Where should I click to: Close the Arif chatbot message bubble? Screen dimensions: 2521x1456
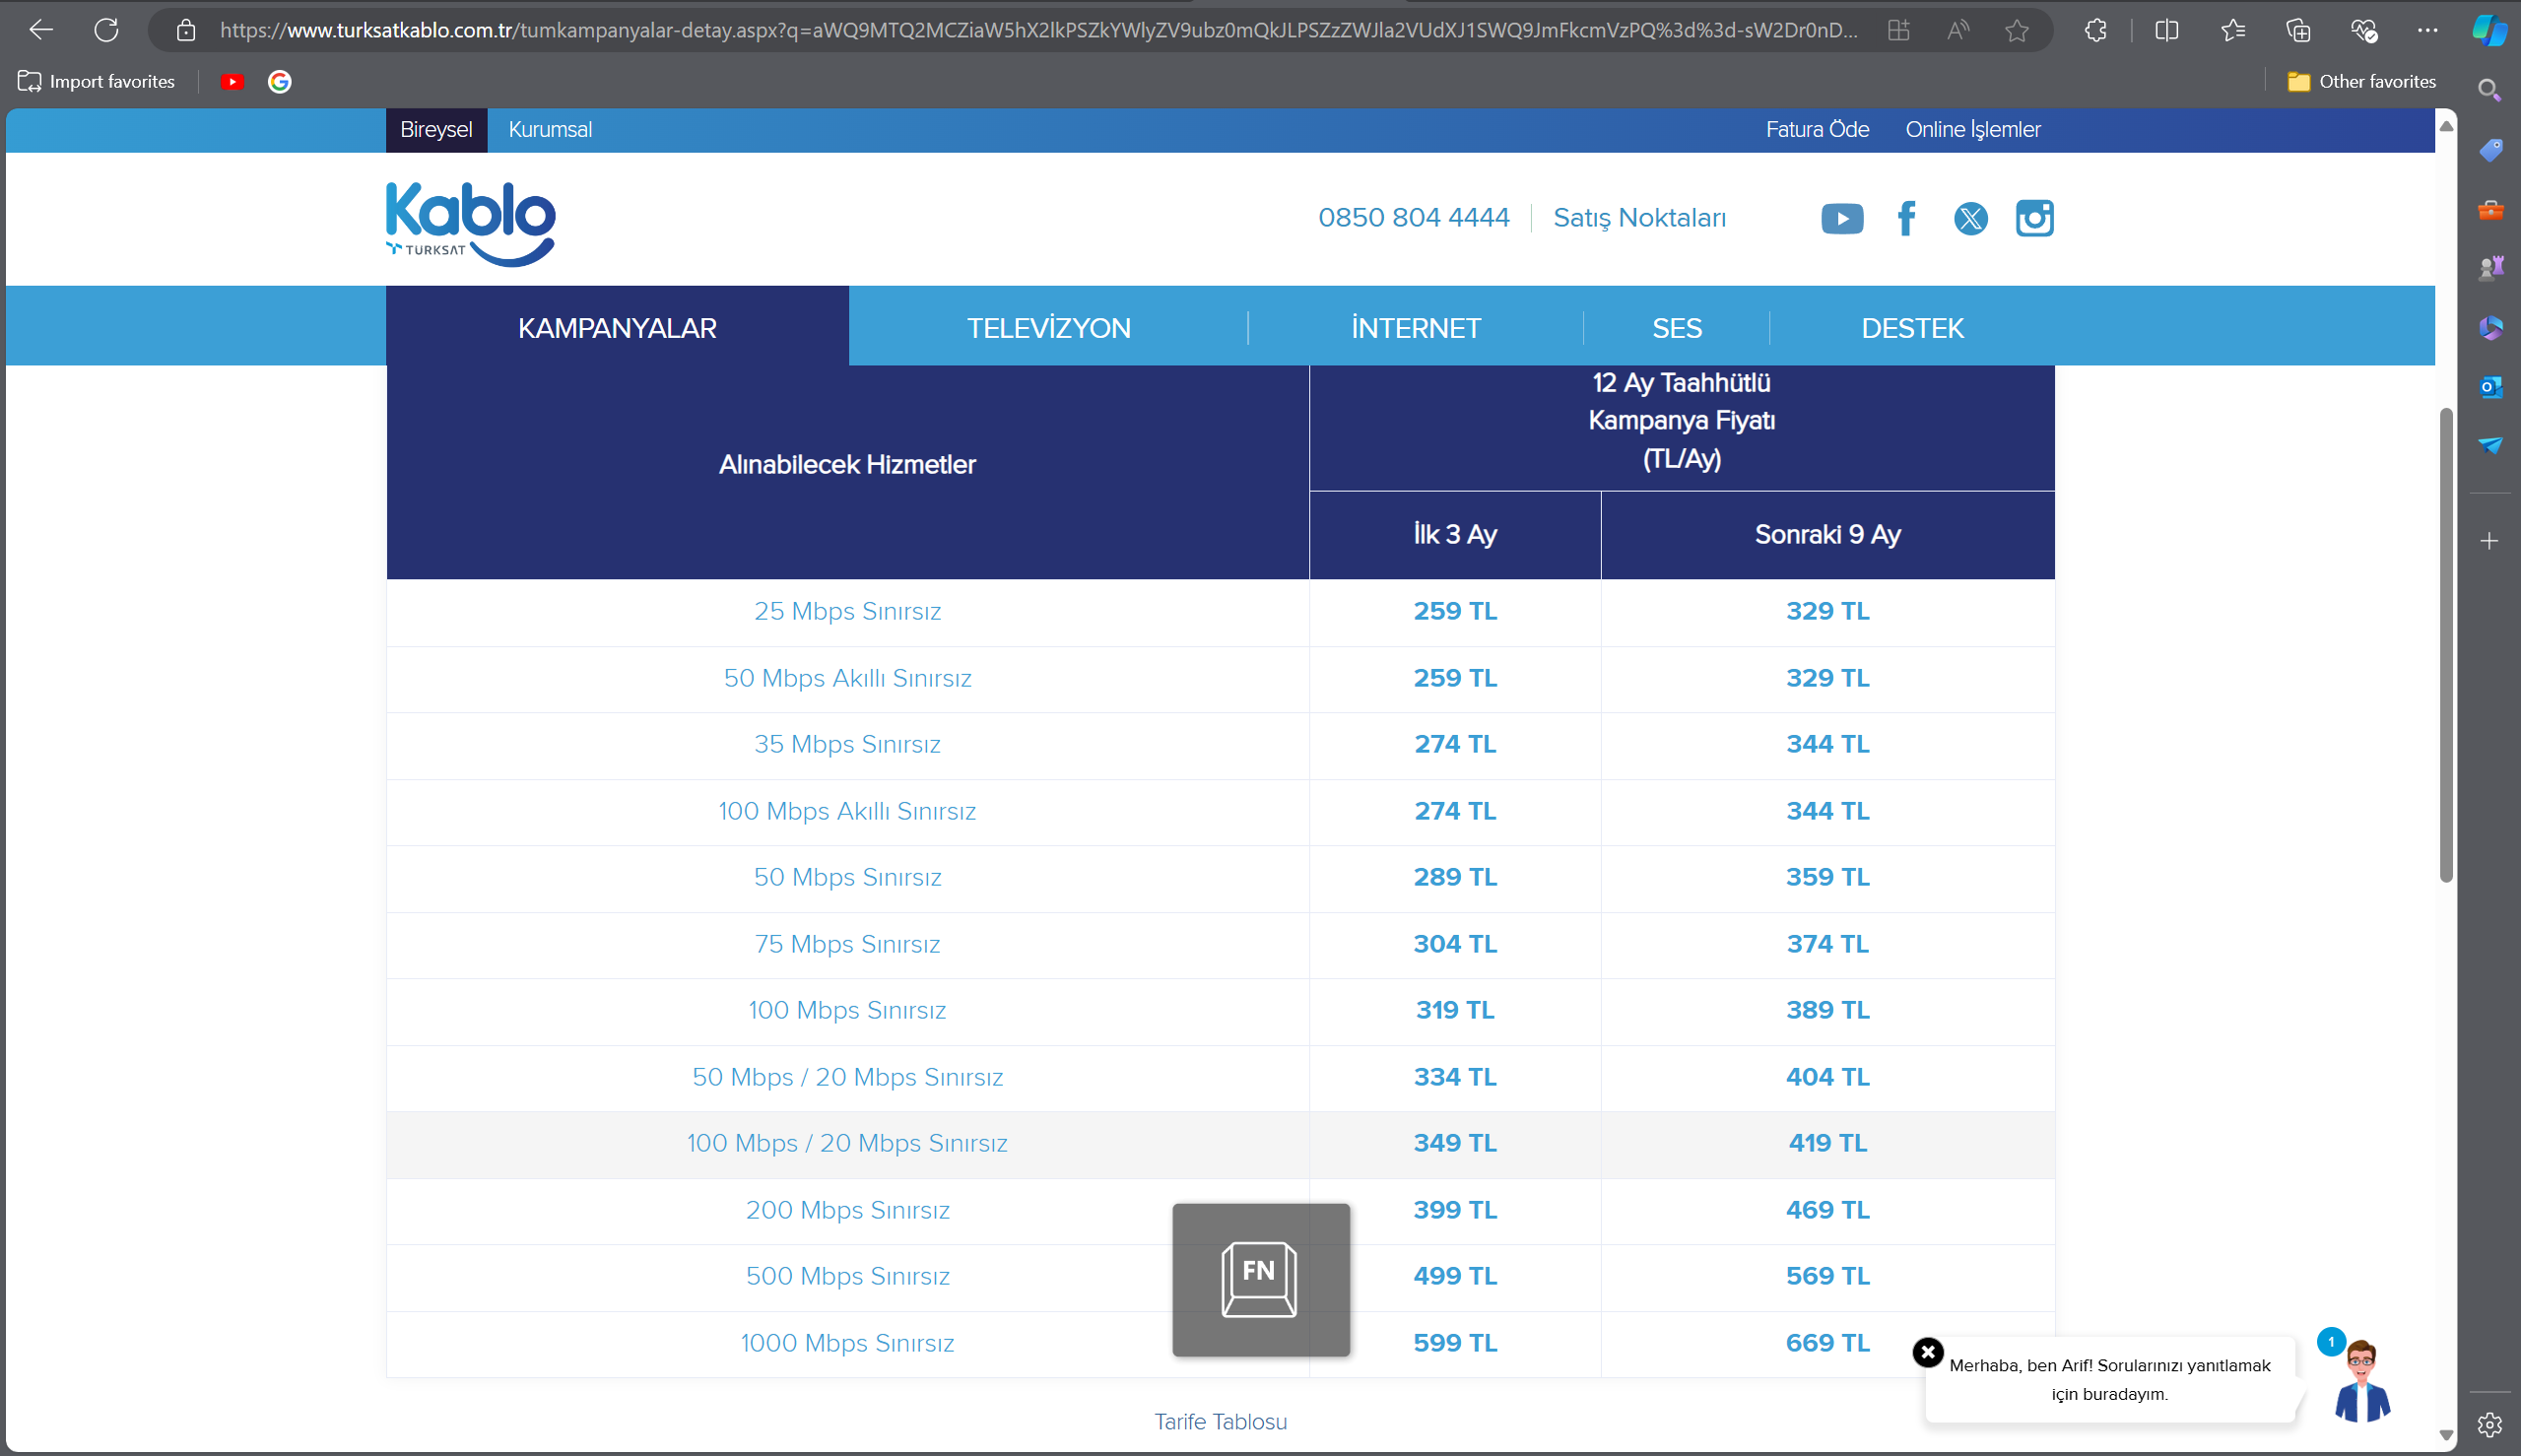(1927, 1352)
